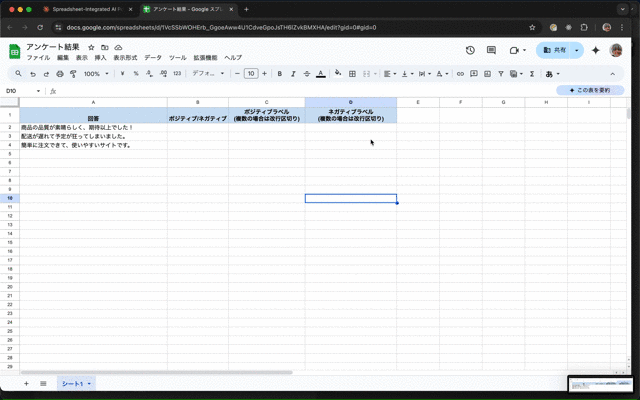This screenshot has height=400, width=640.
Task: Open Google account avatar
Action: 616,50
